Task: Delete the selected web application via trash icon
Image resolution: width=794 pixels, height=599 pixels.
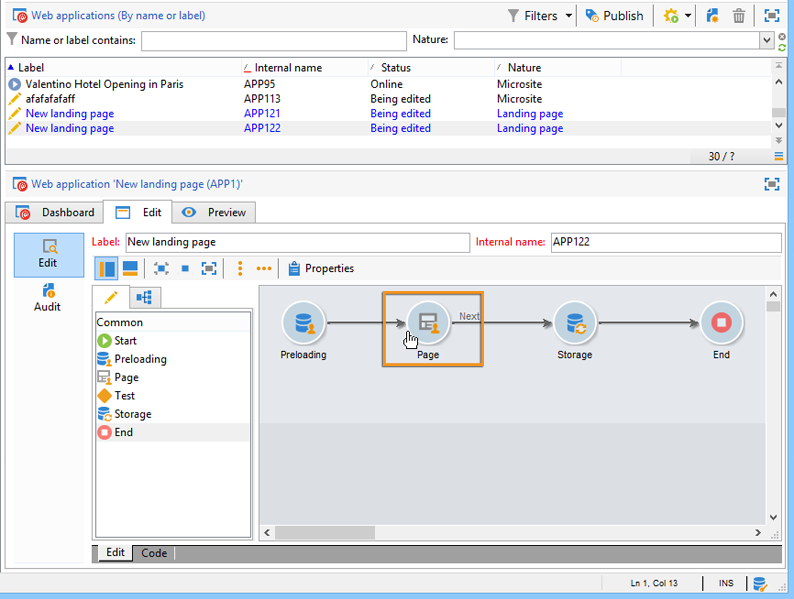Action: click(739, 16)
